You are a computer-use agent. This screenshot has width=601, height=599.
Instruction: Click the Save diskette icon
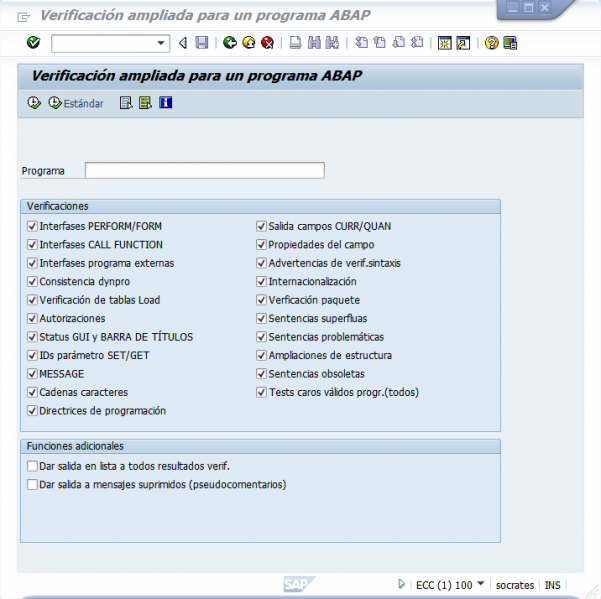202,43
